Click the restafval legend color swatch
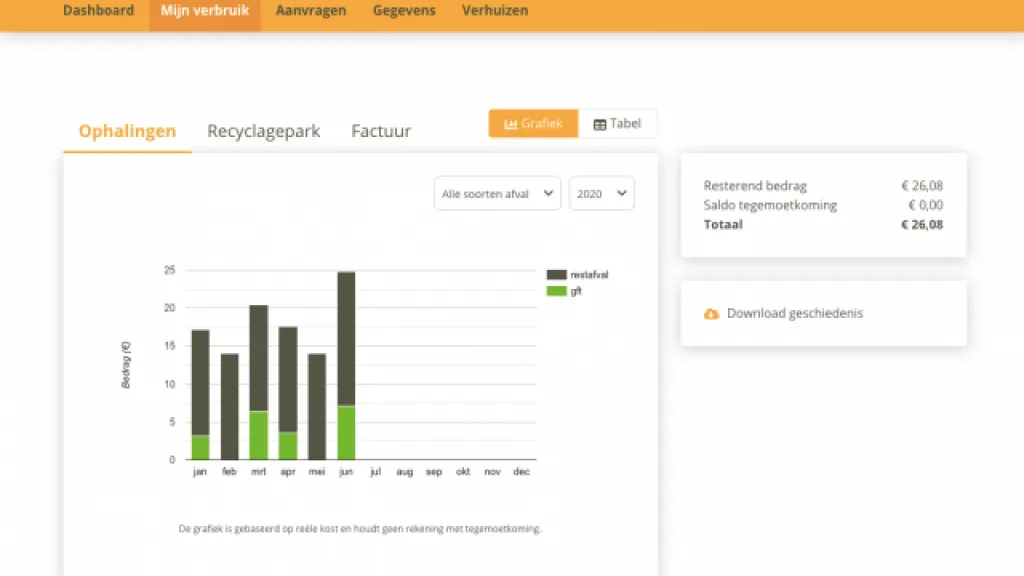The image size is (1024, 576). (557, 274)
